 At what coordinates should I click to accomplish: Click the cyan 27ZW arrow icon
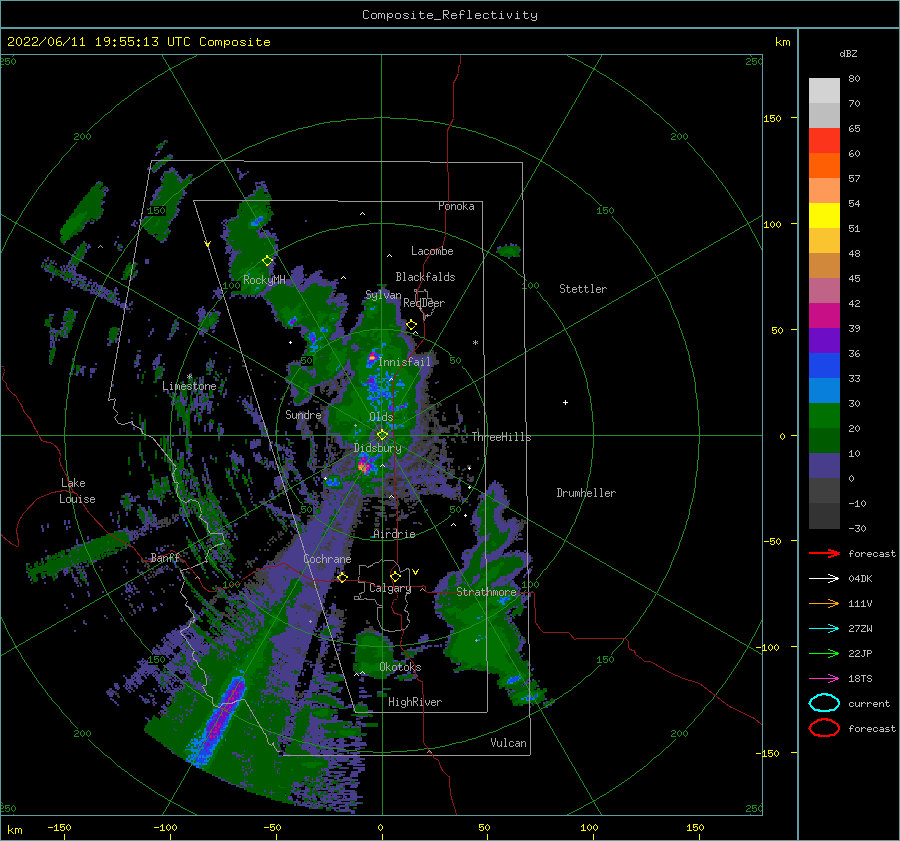pos(824,629)
